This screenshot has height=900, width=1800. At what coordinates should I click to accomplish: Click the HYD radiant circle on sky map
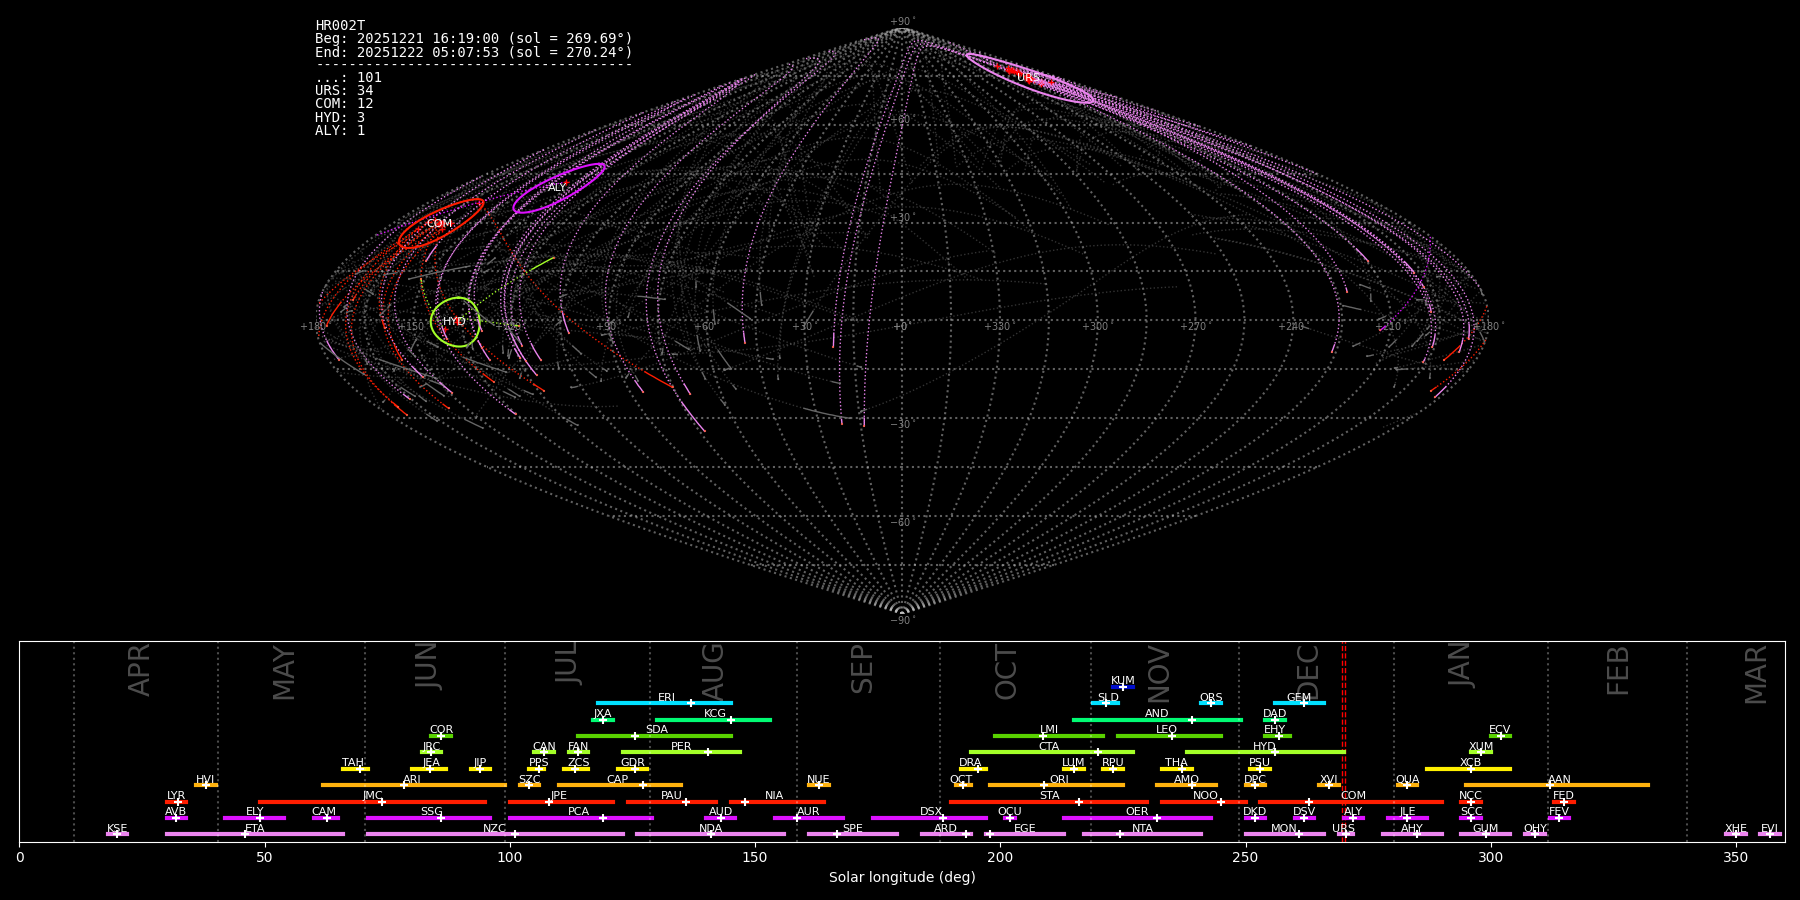pyautogui.click(x=455, y=322)
